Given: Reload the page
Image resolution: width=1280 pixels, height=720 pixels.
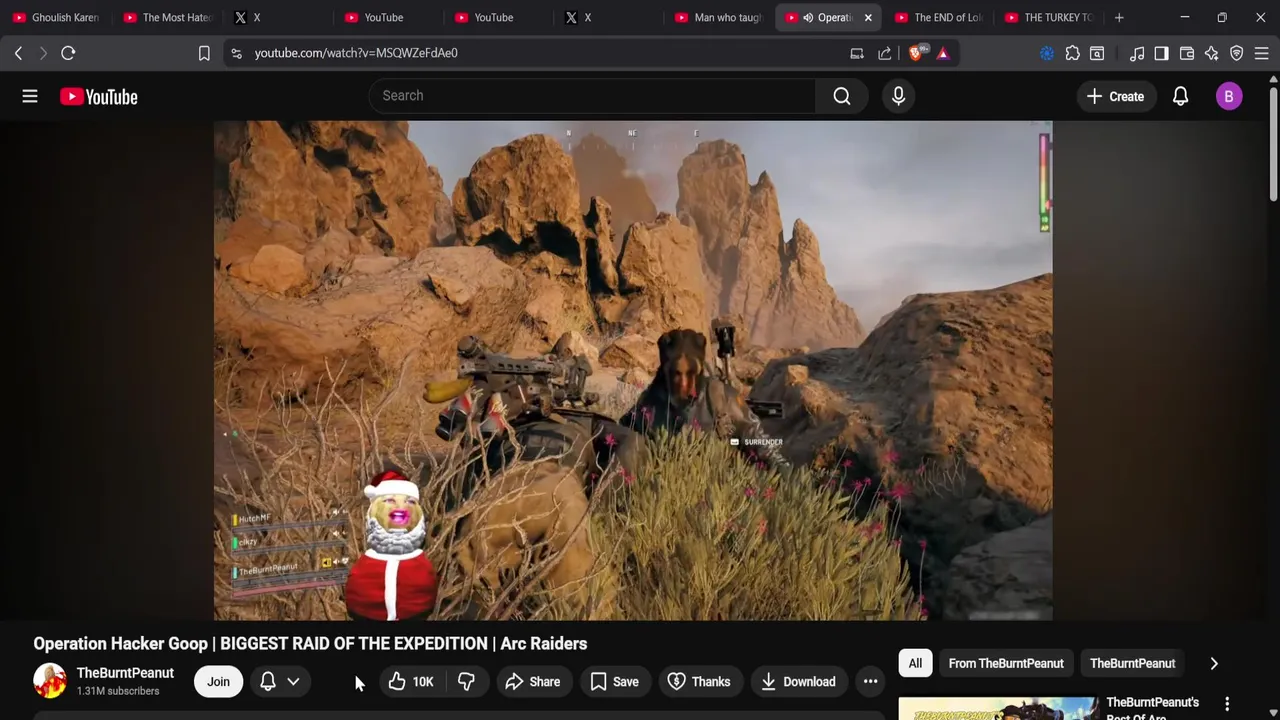Looking at the screenshot, I should click(x=68, y=53).
